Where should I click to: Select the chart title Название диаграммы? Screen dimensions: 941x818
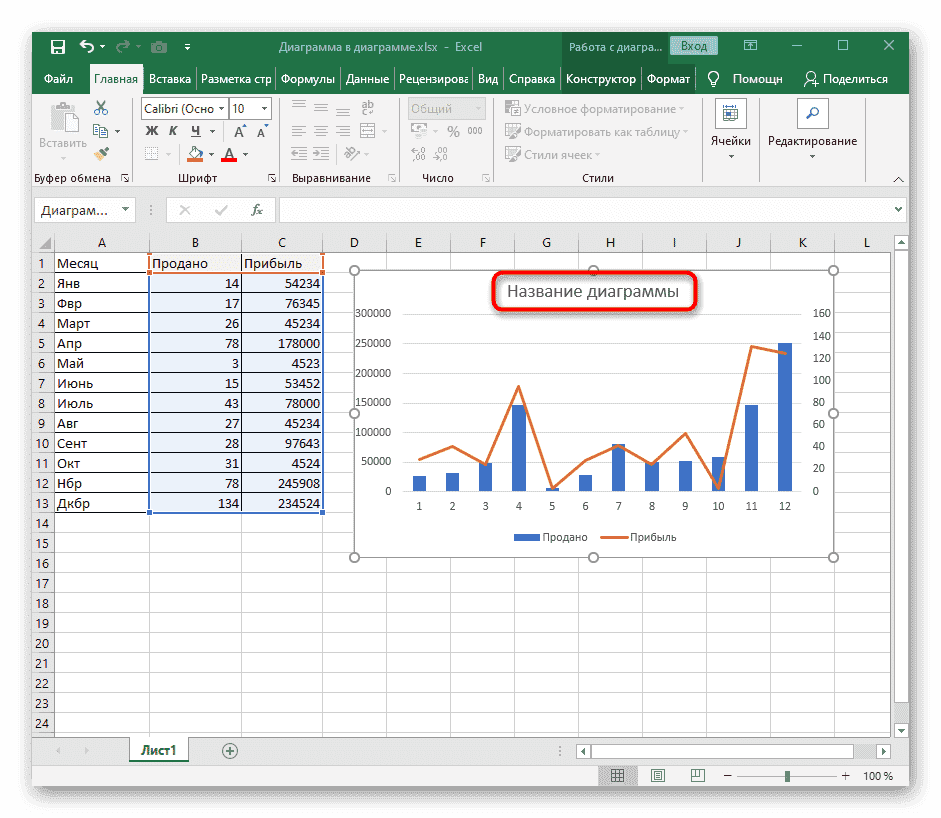(x=592, y=293)
